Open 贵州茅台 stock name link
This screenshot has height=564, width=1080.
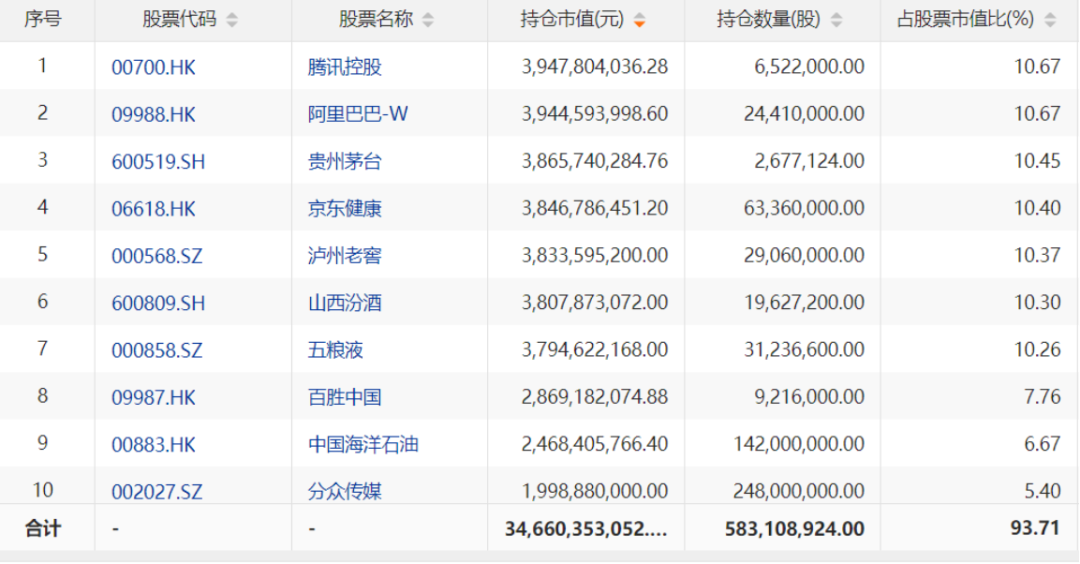pyautogui.click(x=344, y=161)
